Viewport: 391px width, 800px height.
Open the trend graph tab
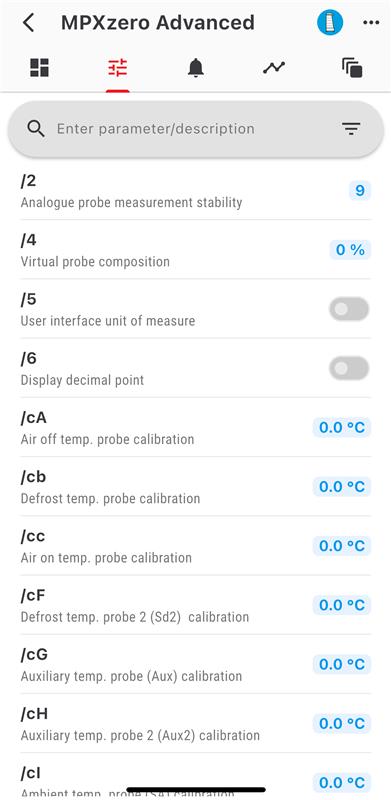tap(274, 67)
